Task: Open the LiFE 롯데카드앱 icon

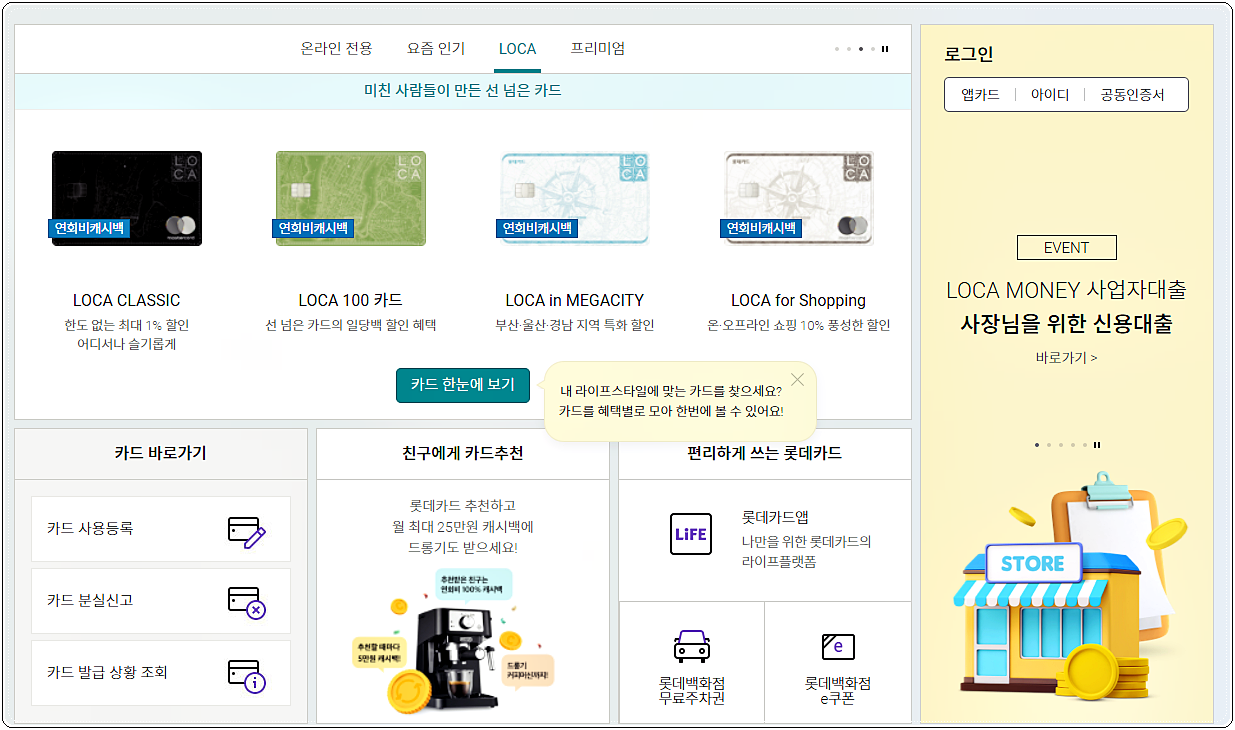Action: pos(691,534)
